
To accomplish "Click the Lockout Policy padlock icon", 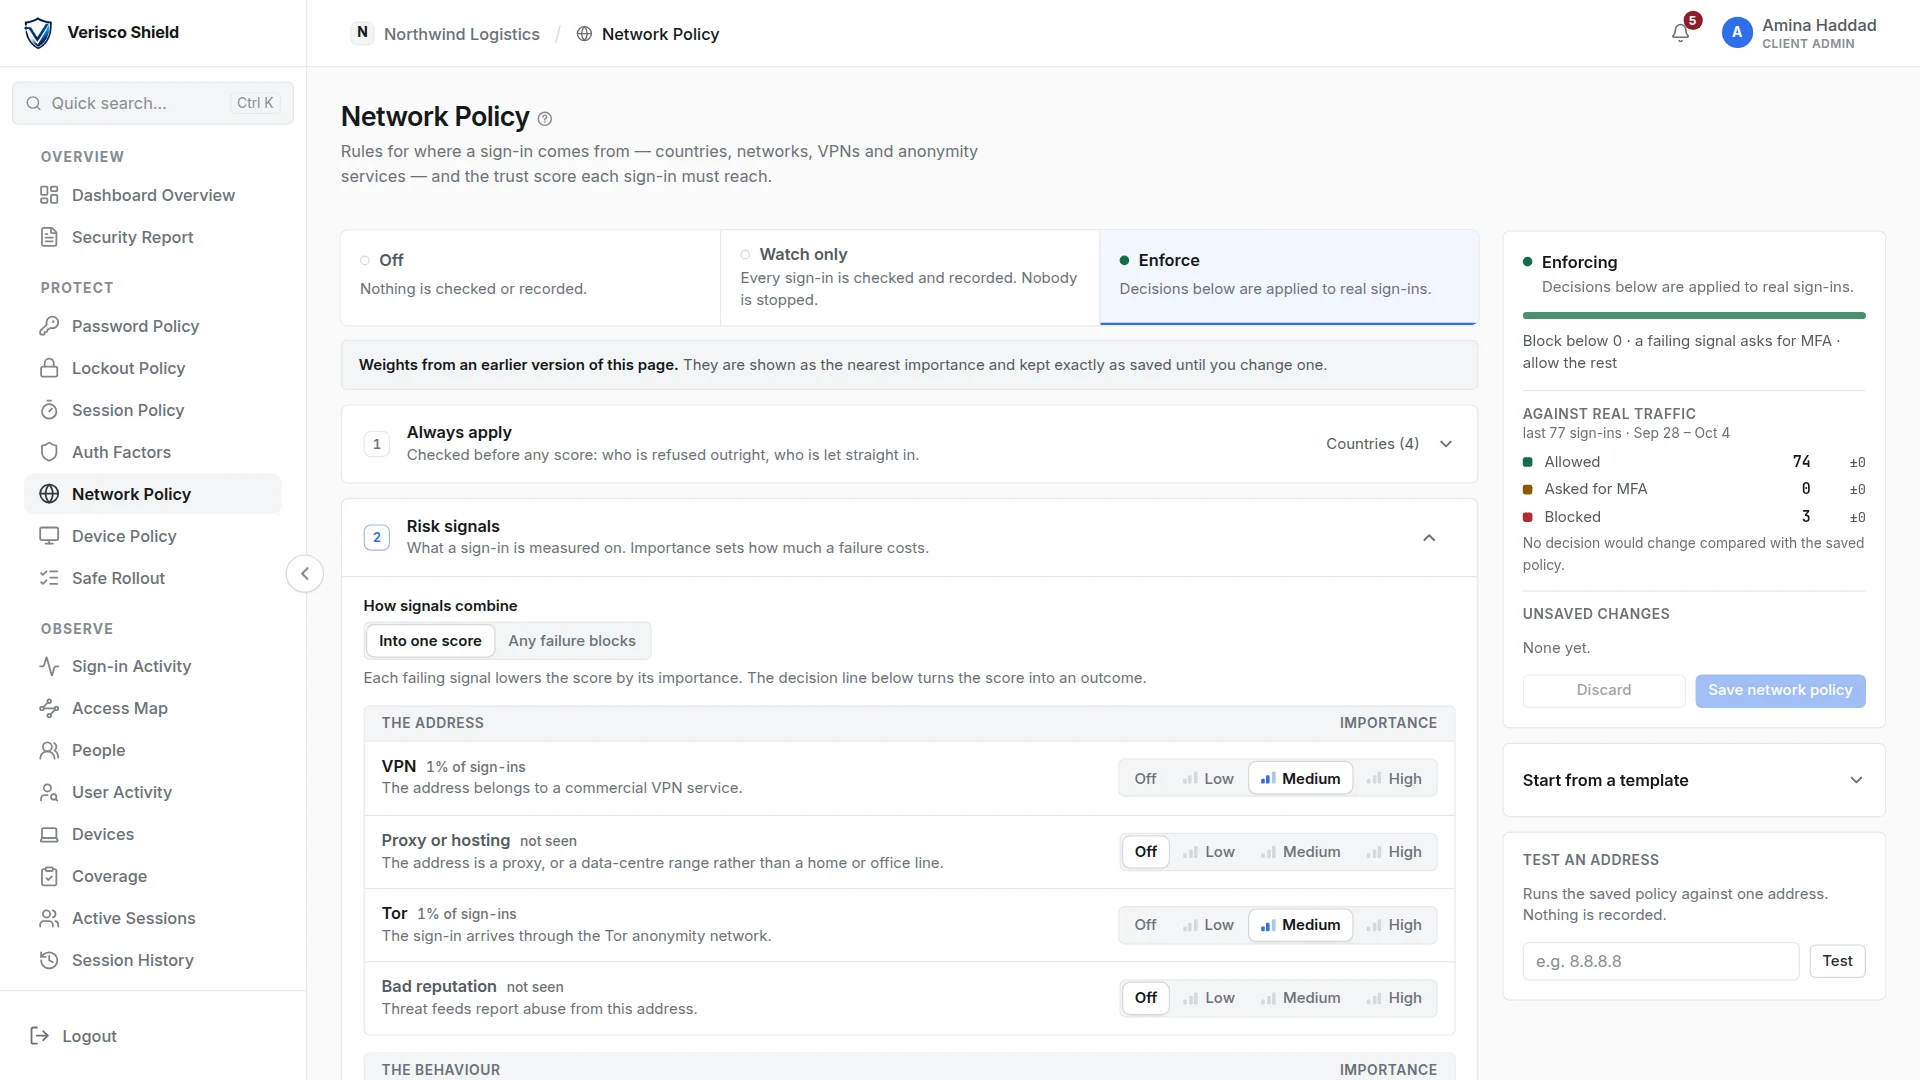I will coord(49,368).
